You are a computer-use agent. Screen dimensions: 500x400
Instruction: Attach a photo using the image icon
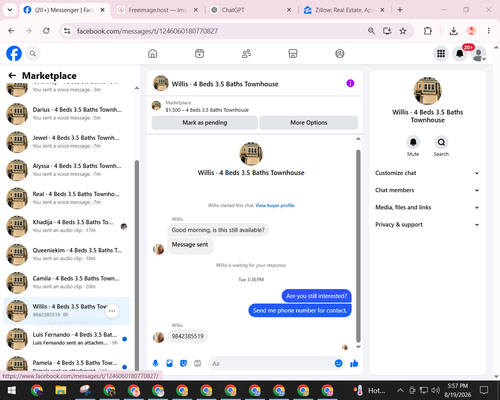169,363
